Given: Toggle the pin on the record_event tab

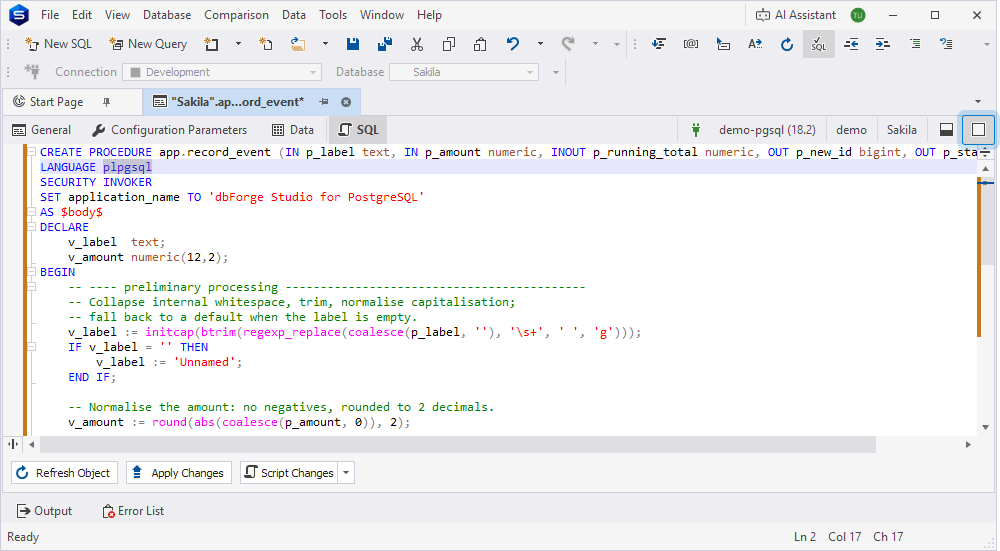Looking at the screenshot, I should [x=324, y=102].
